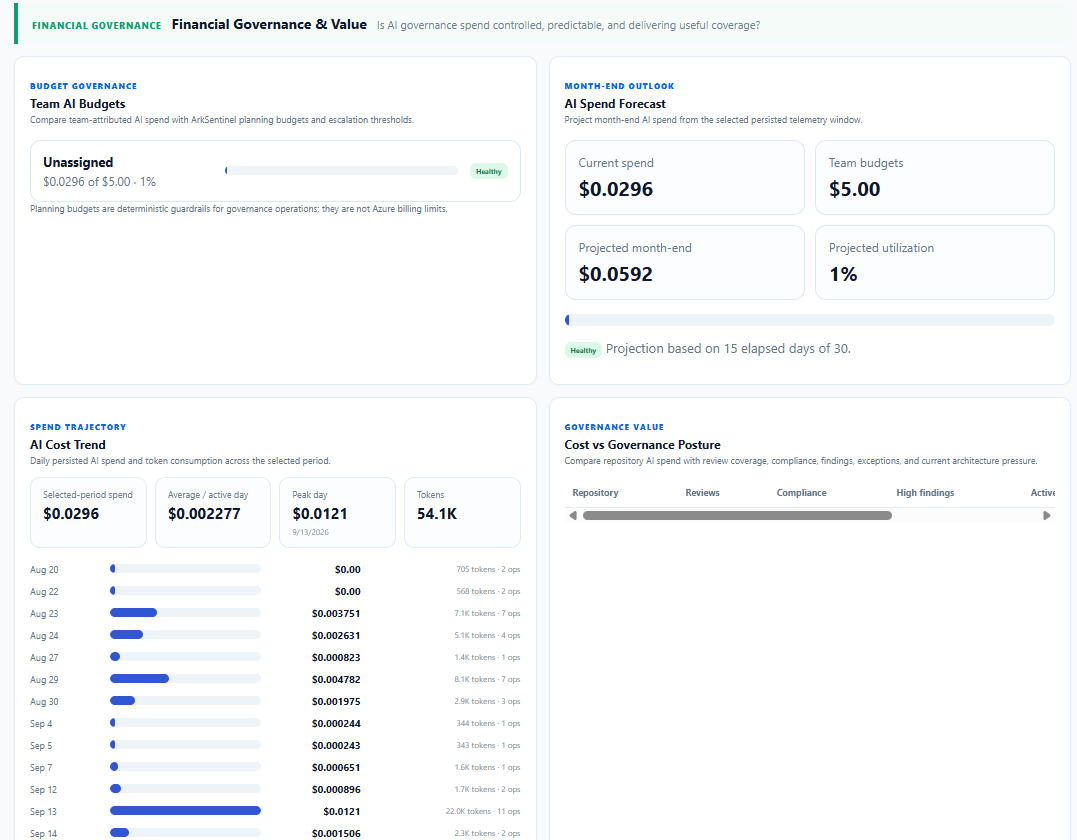Click the right scroll arrow in governance table
This screenshot has height=840, width=1077.
(x=1046, y=516)
